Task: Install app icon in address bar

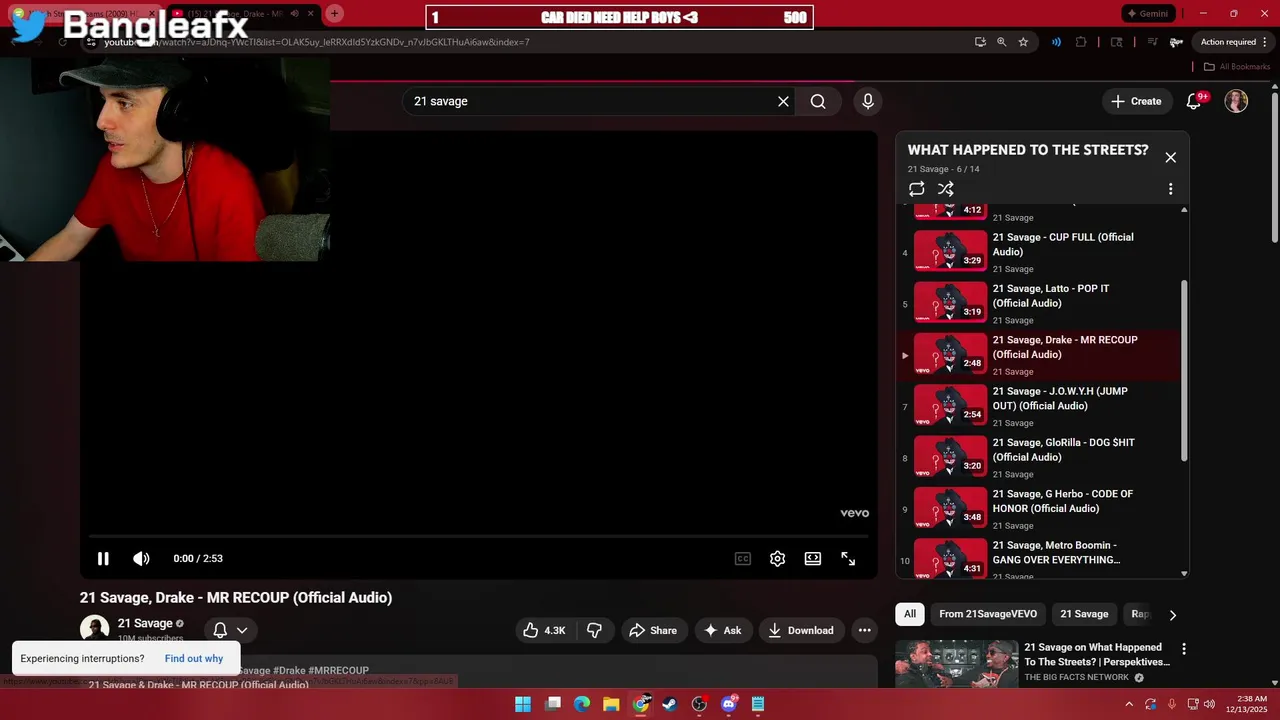Action: [980, 42]
